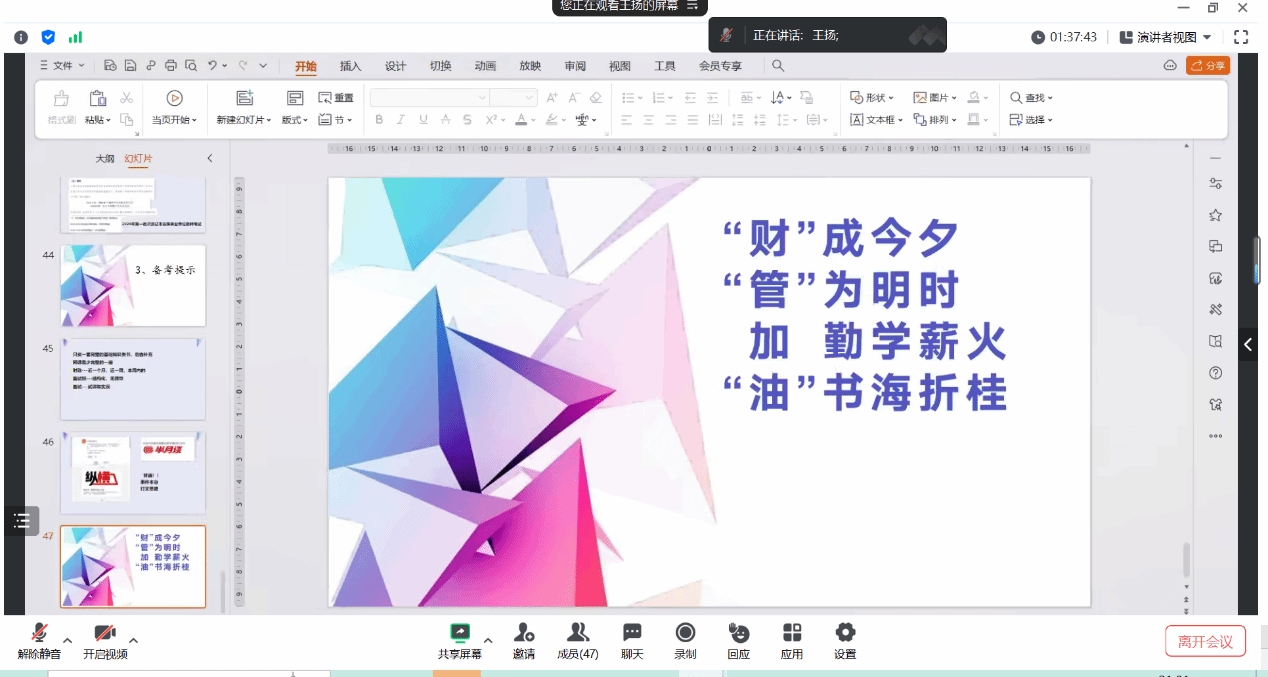Image resolution: width=1268 pixels, height=677 pixels.
Task: Select slide 44 thumbnail titled 备考提示
Action: click(x=133, y=285)
